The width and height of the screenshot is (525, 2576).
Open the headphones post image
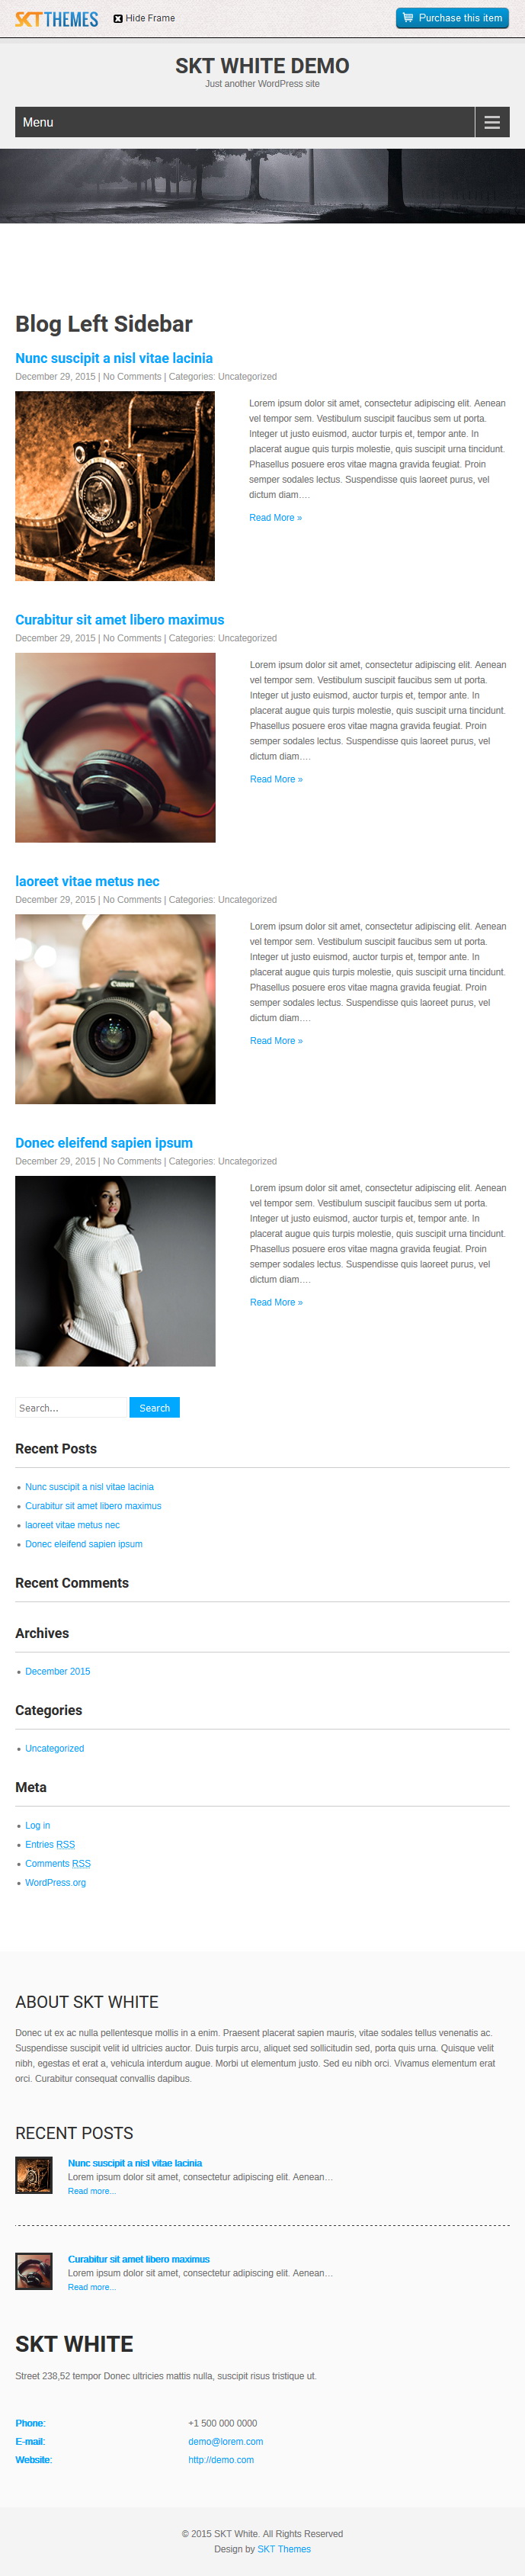pyautogui.click(x=115, y=747)
